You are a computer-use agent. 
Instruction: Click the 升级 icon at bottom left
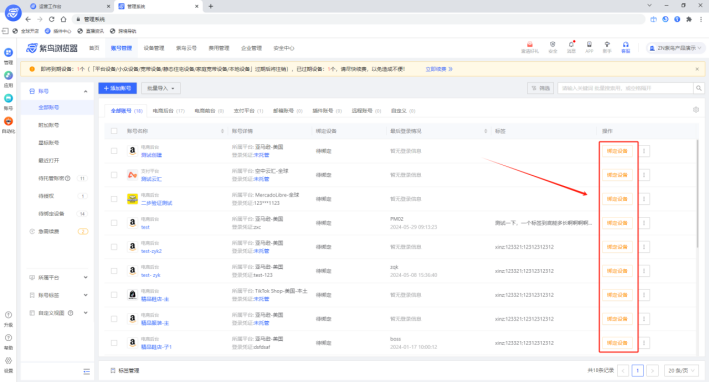click(x=8, y=315)
